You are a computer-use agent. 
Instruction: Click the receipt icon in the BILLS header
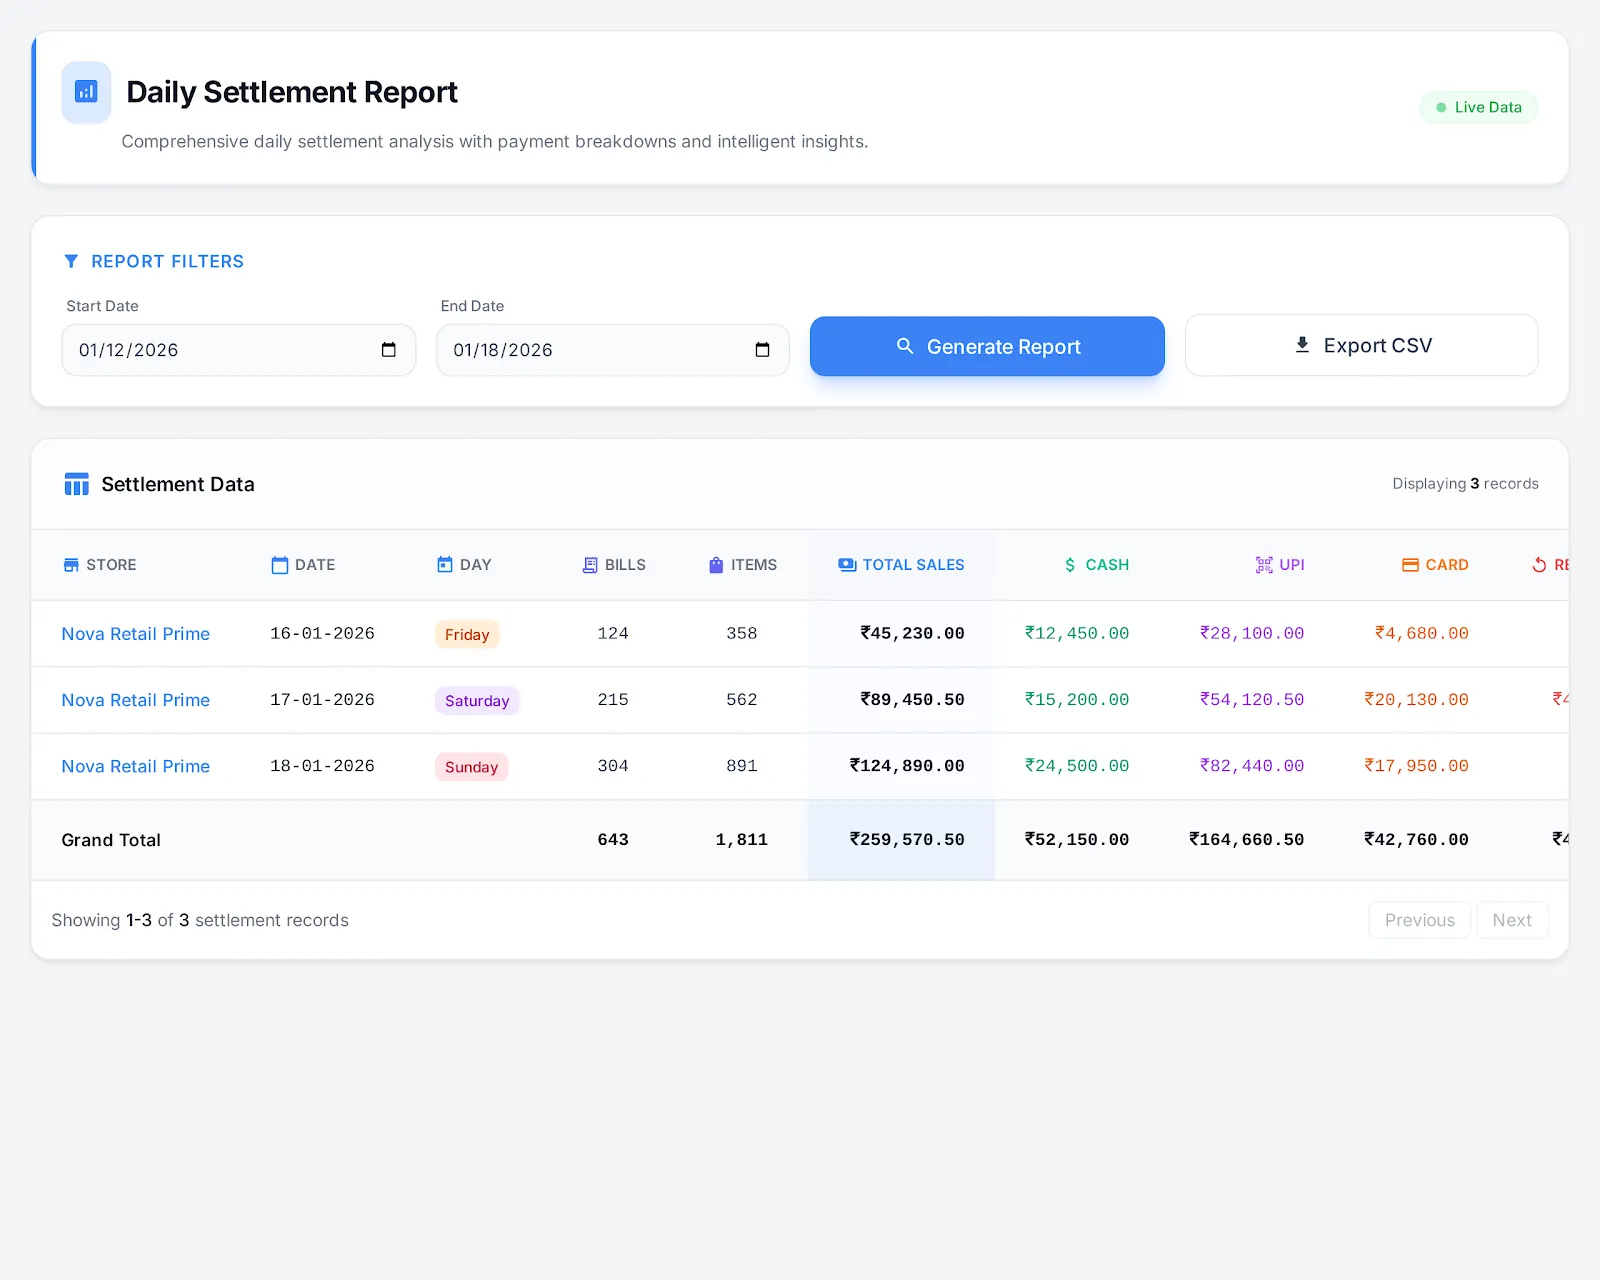click(588, 565)
